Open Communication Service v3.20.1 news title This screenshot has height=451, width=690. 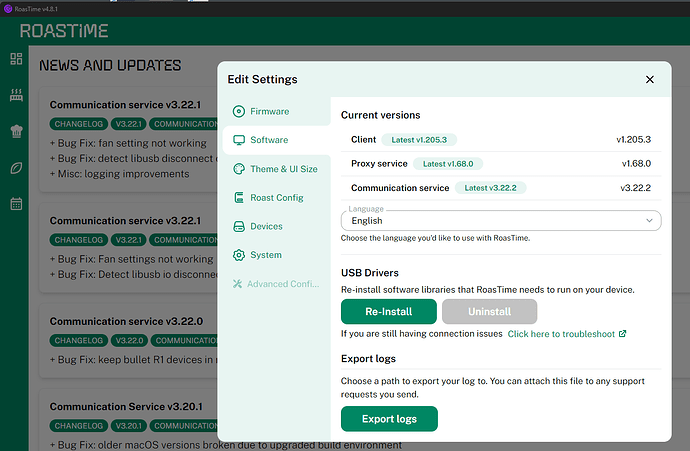[x=126, y=407]
